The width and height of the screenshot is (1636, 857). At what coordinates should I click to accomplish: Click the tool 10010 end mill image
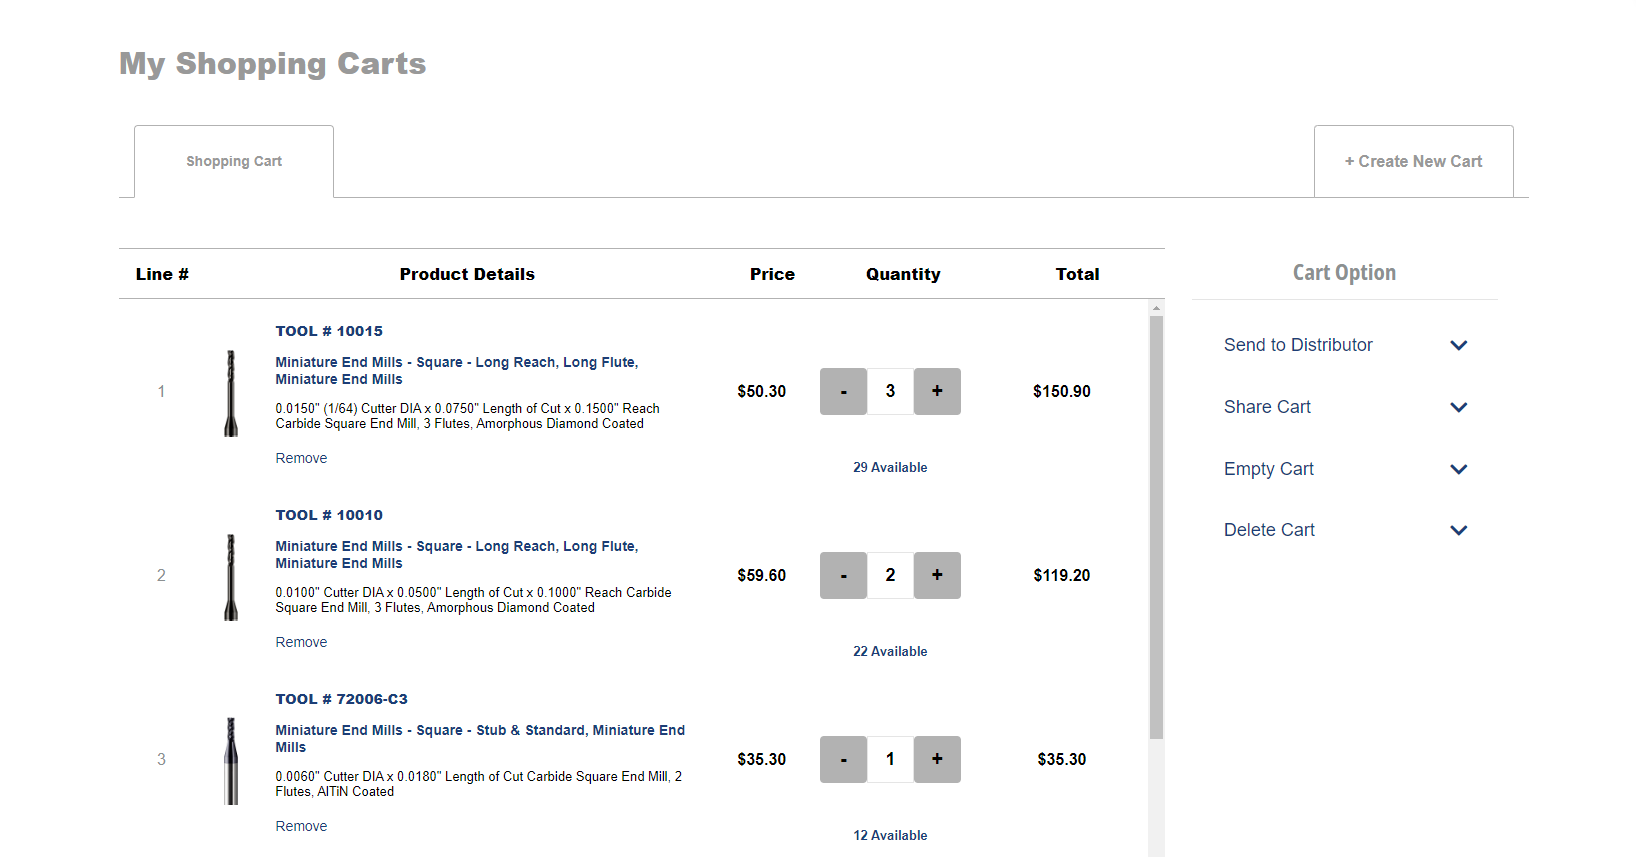tap(231, 577)
